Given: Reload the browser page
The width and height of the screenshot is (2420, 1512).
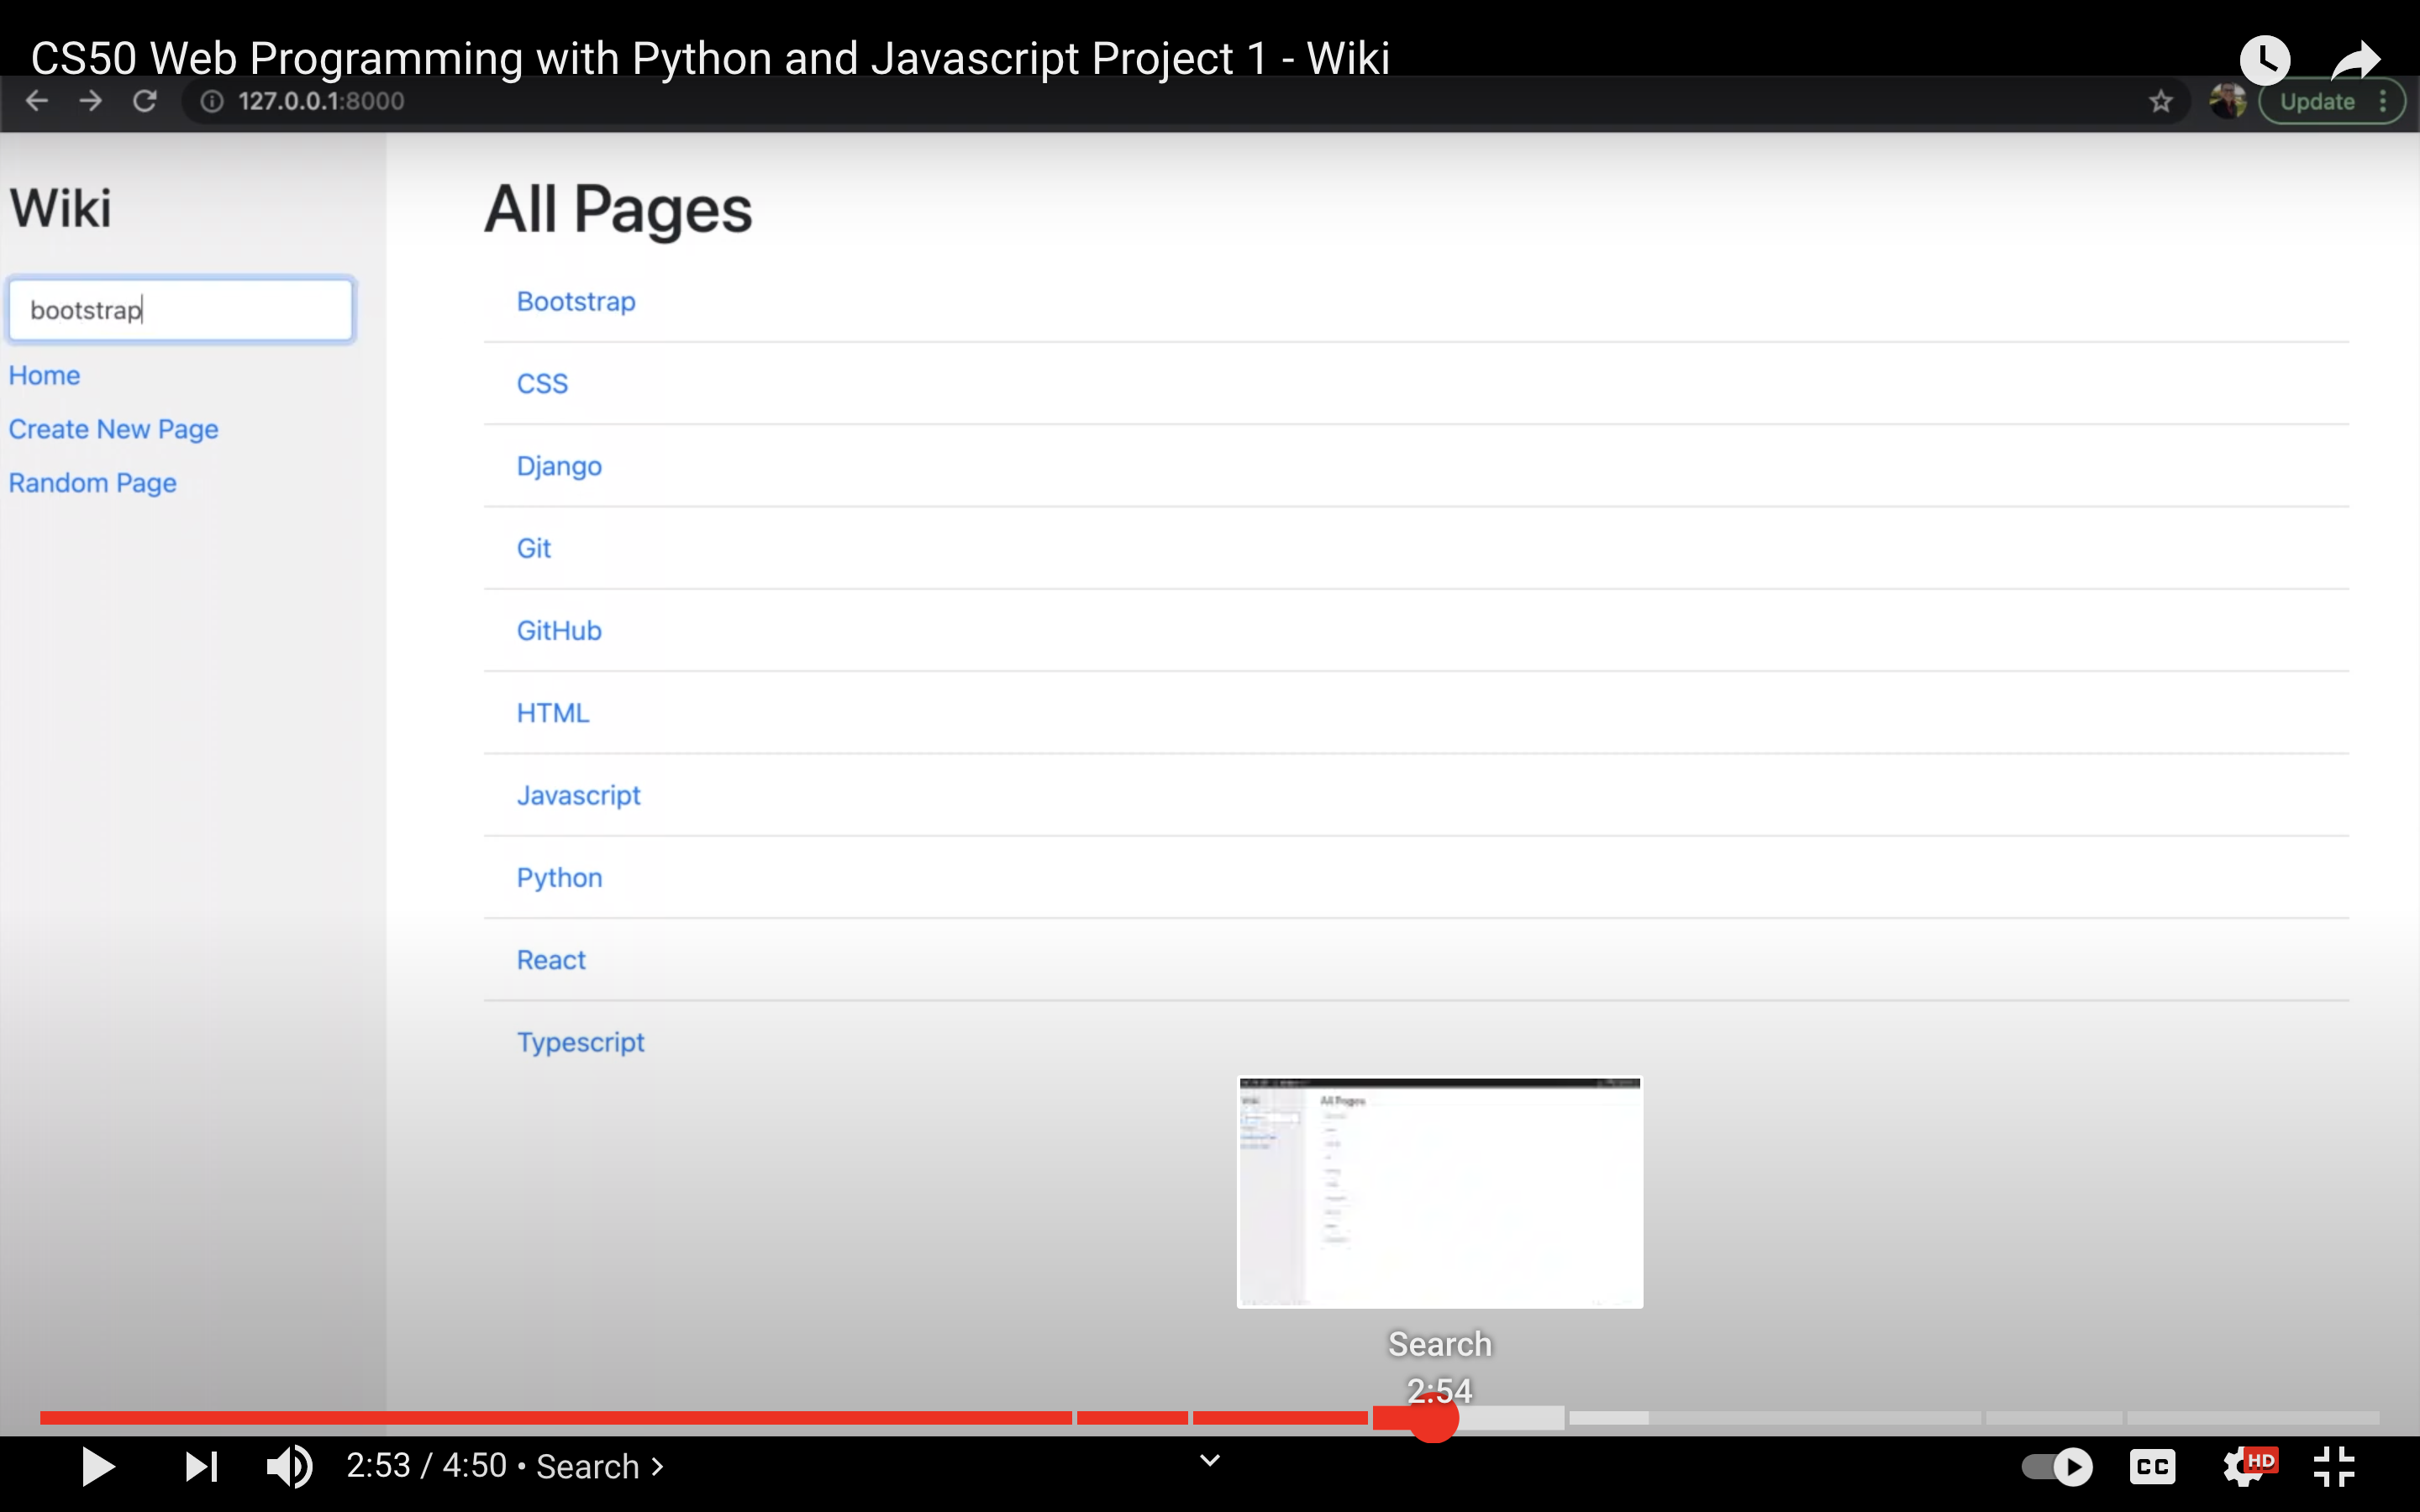Looking at the screenshot, I should [145, 101].
